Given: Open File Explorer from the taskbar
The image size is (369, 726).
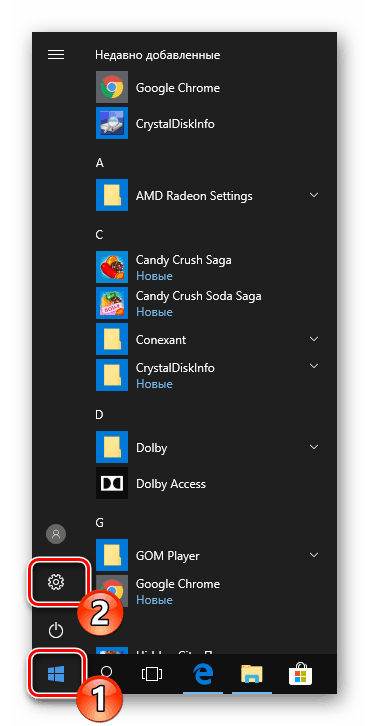Looking at the screenshot, I should (251, 675).
